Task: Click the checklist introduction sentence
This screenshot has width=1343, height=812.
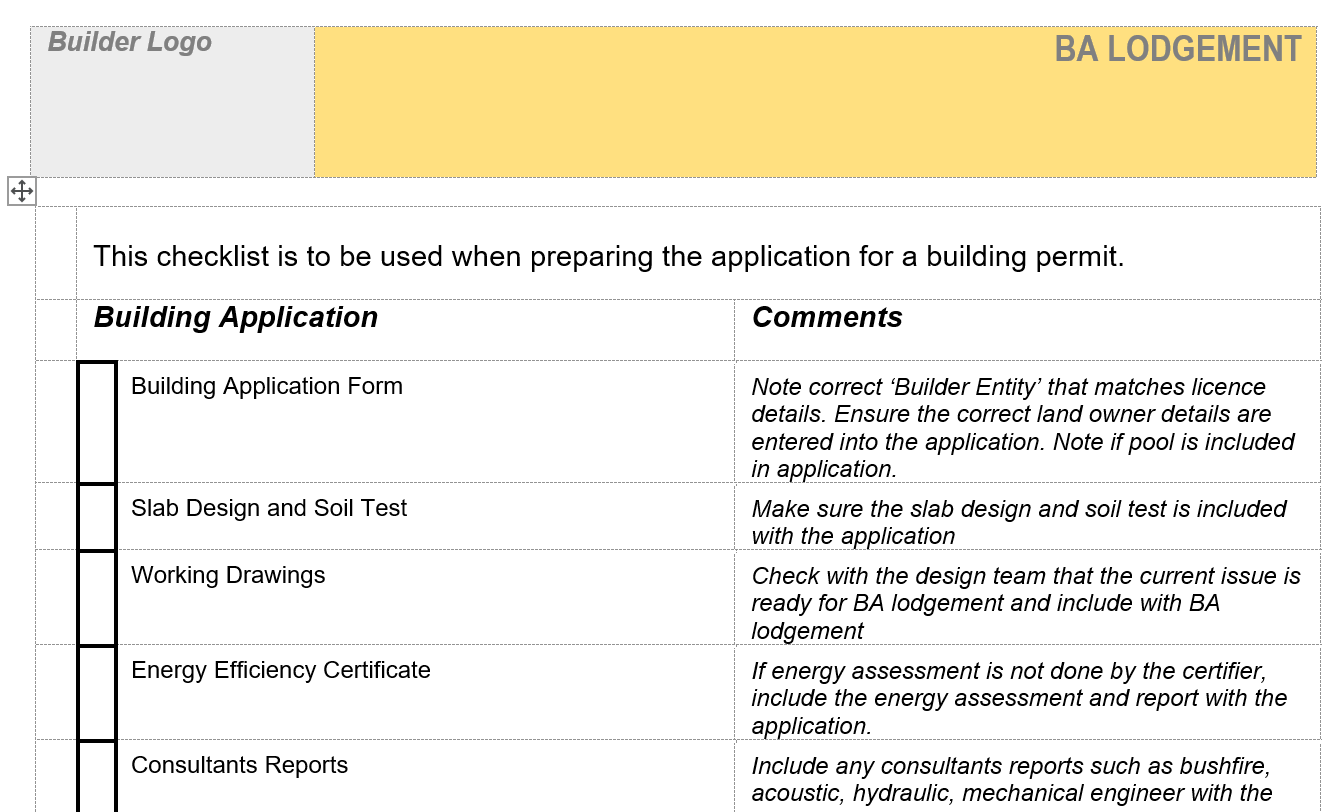Action: click(608, 257)
